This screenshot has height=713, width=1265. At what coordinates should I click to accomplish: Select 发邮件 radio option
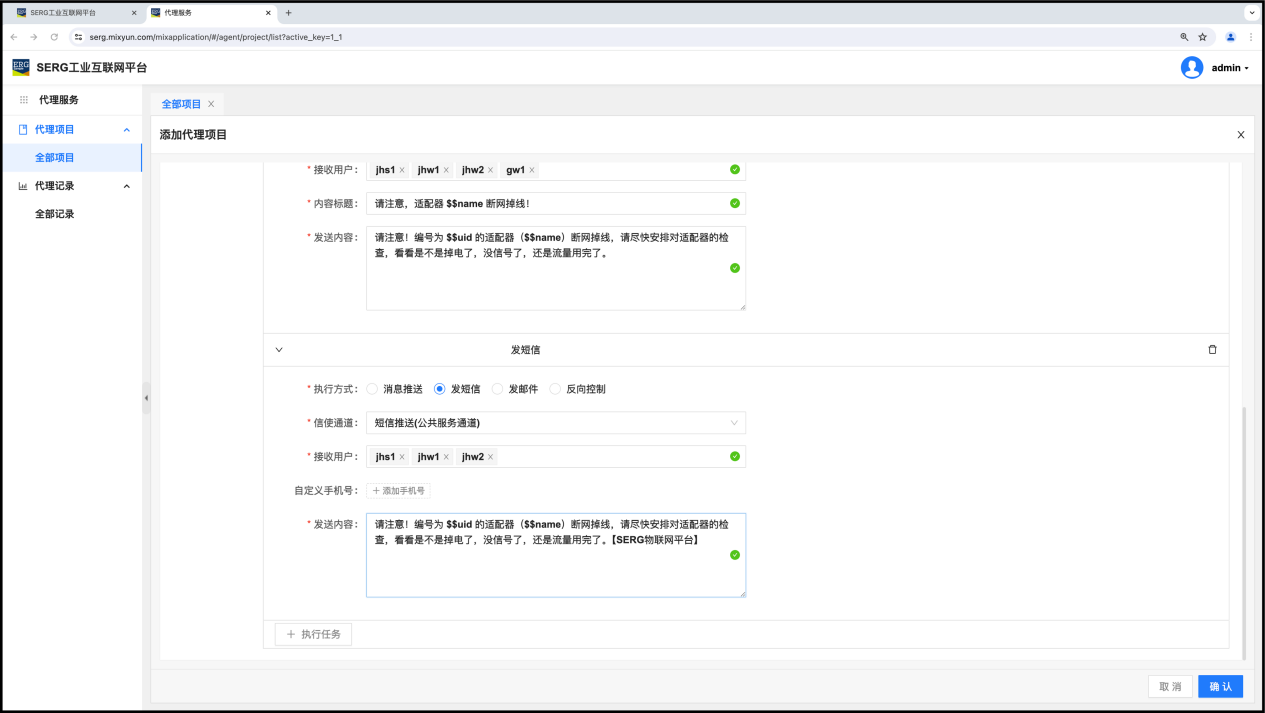tap(498, 389)
